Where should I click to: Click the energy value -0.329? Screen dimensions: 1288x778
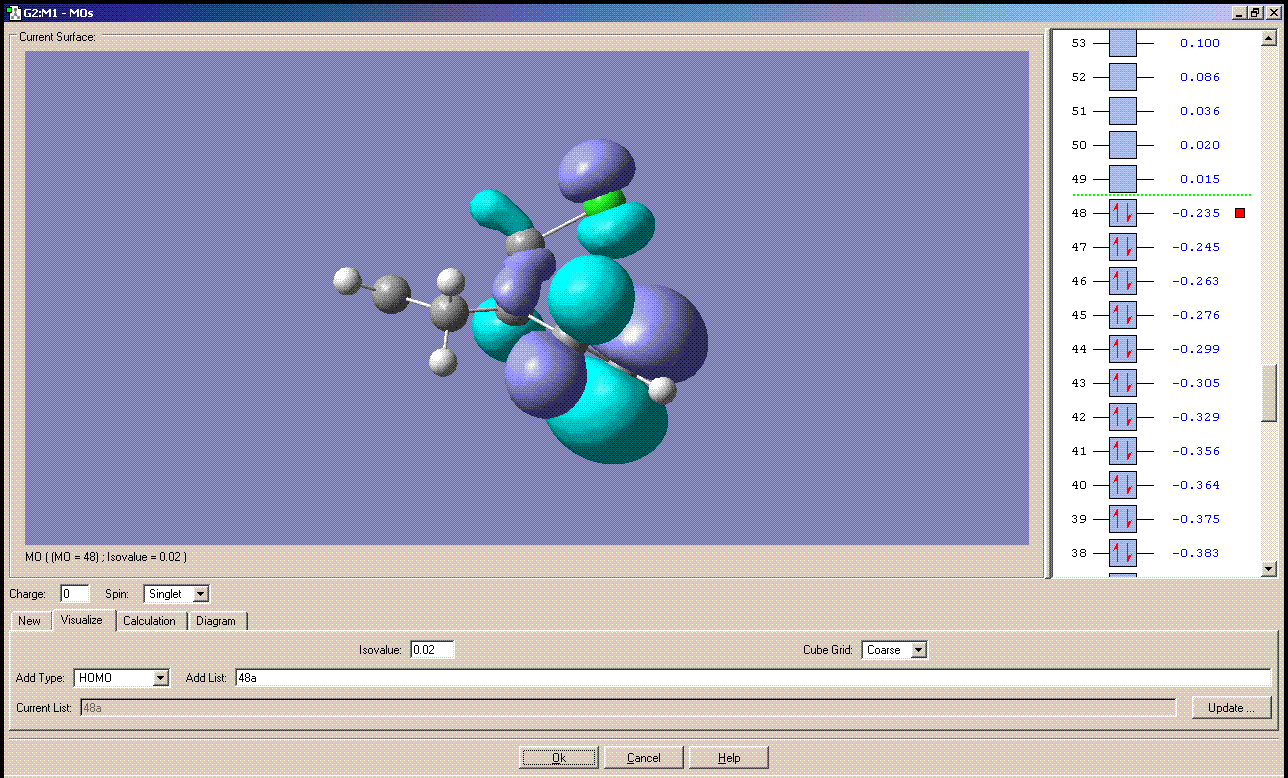(1196, 417)
